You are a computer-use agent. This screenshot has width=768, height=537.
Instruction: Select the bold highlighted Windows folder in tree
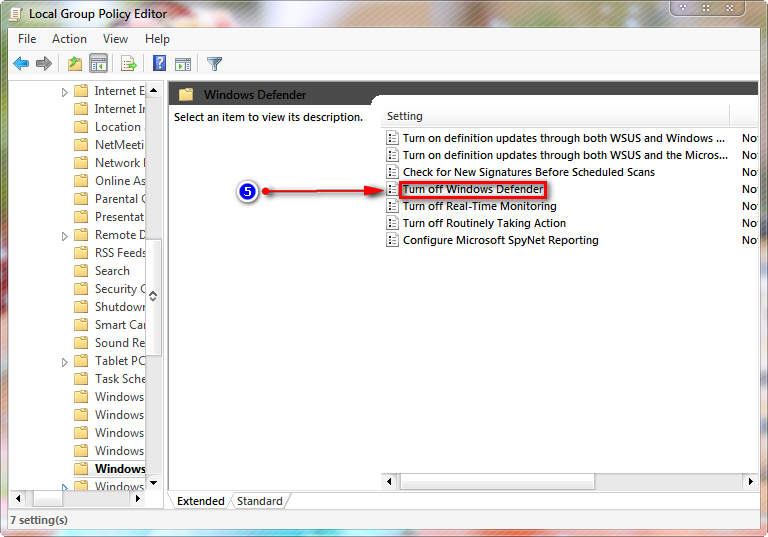pyautogui.click(x=120, y=469)
